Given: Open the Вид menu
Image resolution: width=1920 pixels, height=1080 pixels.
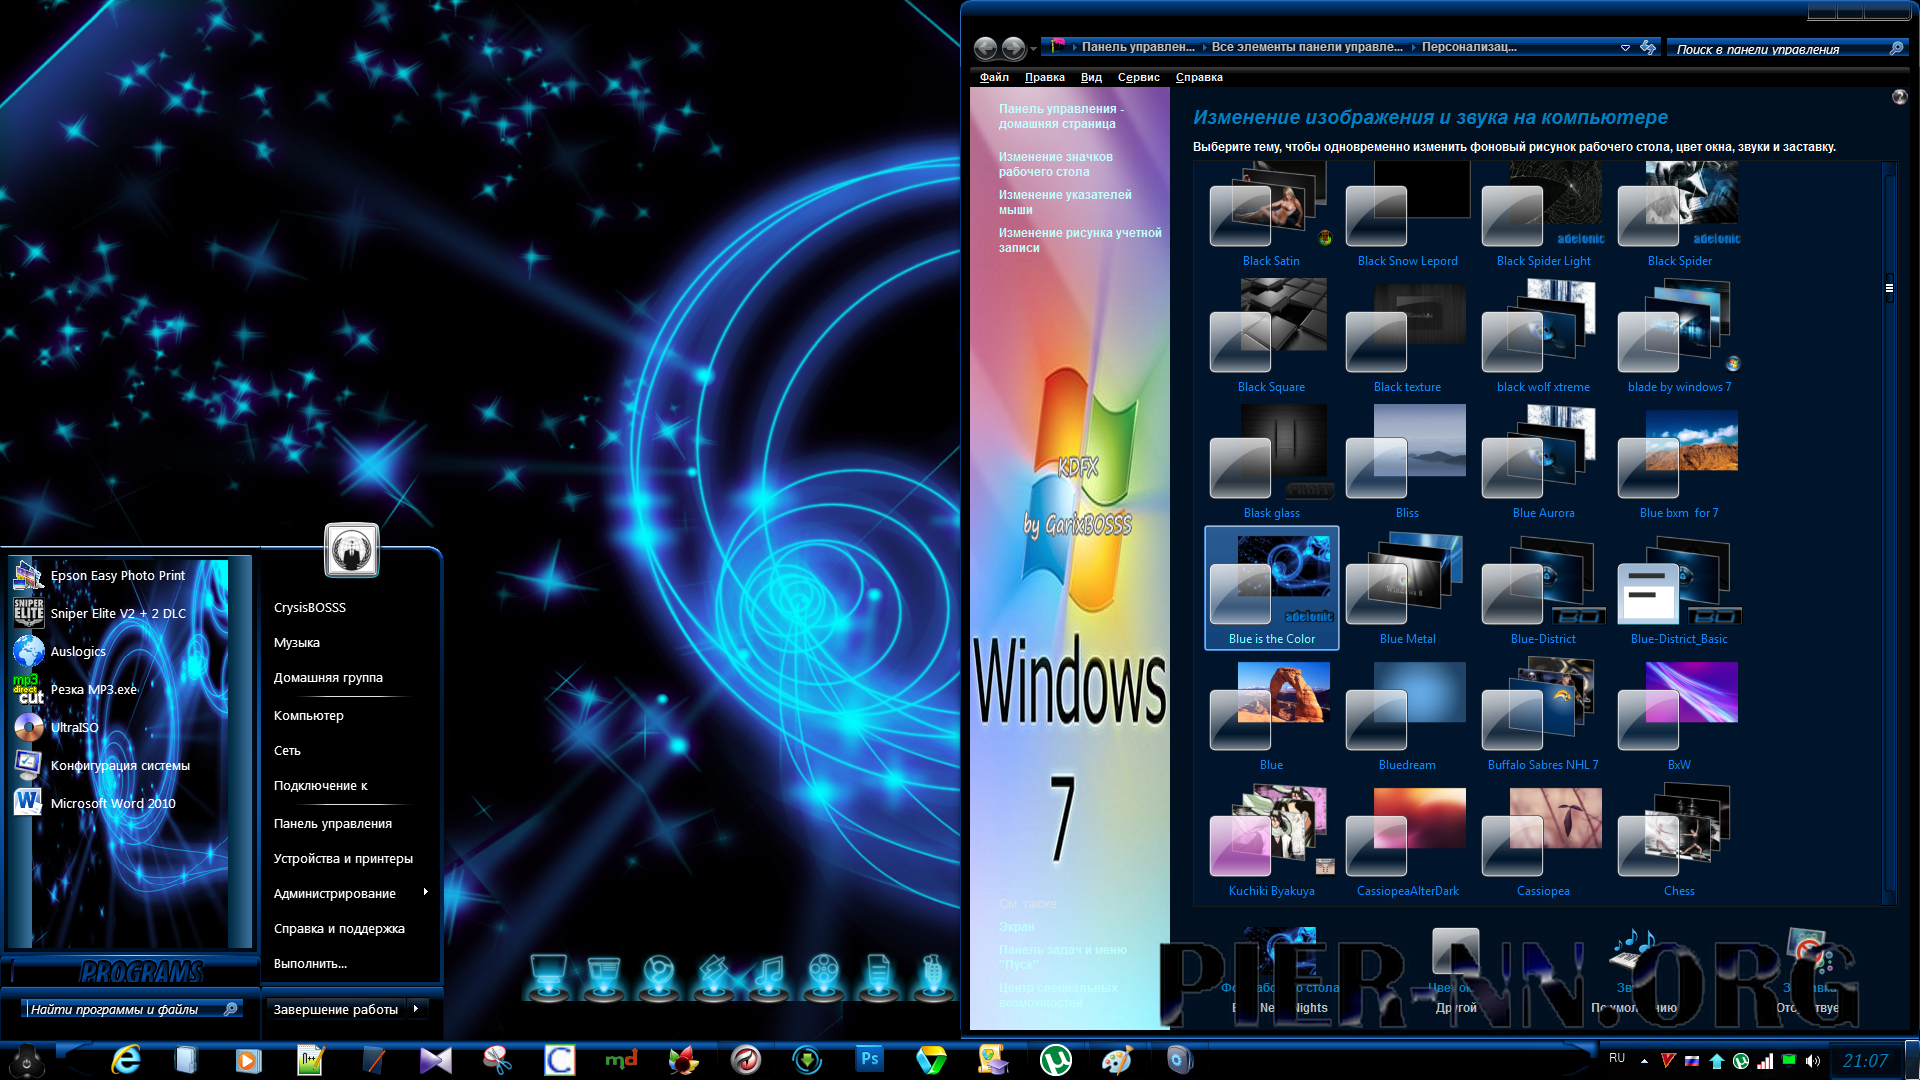Looking at the screenshot, I should [1091, 77].
